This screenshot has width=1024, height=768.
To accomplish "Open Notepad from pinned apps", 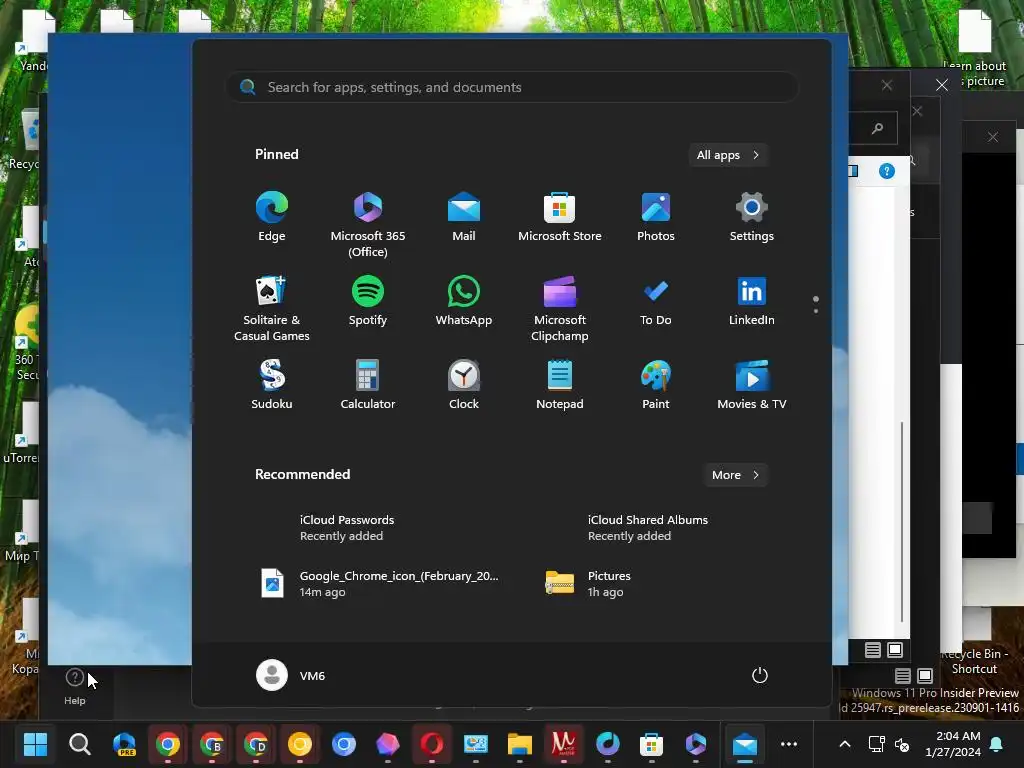I will 560,385.
